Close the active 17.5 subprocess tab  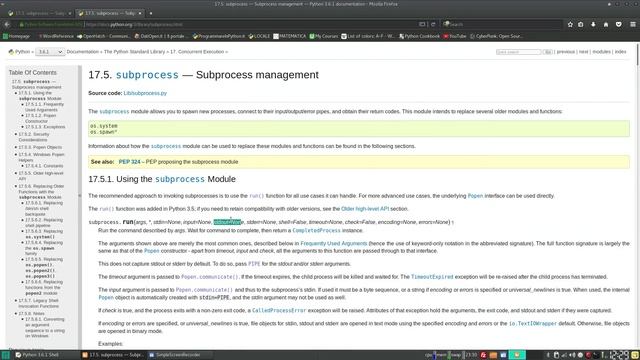pos(140,13)
